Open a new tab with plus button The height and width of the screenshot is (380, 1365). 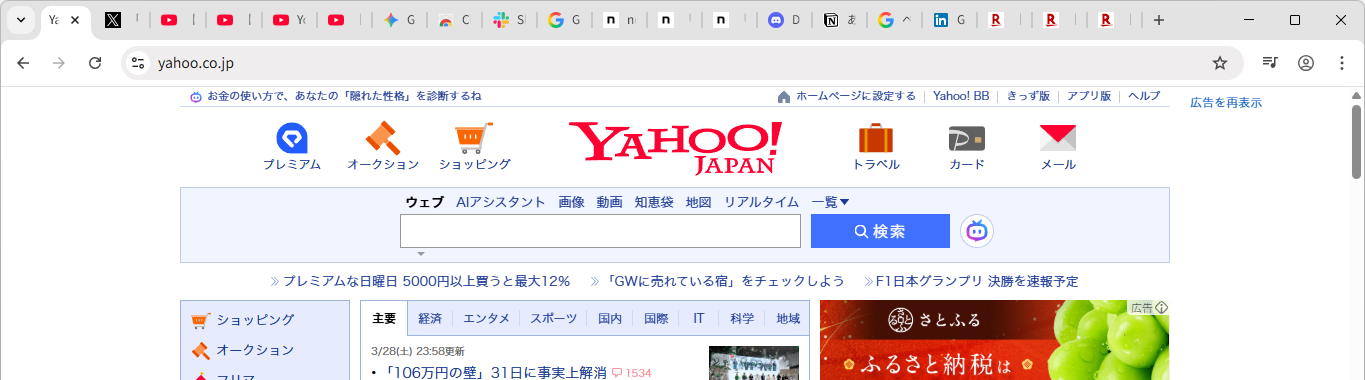pyautogui.click(x=1159, y=20)
